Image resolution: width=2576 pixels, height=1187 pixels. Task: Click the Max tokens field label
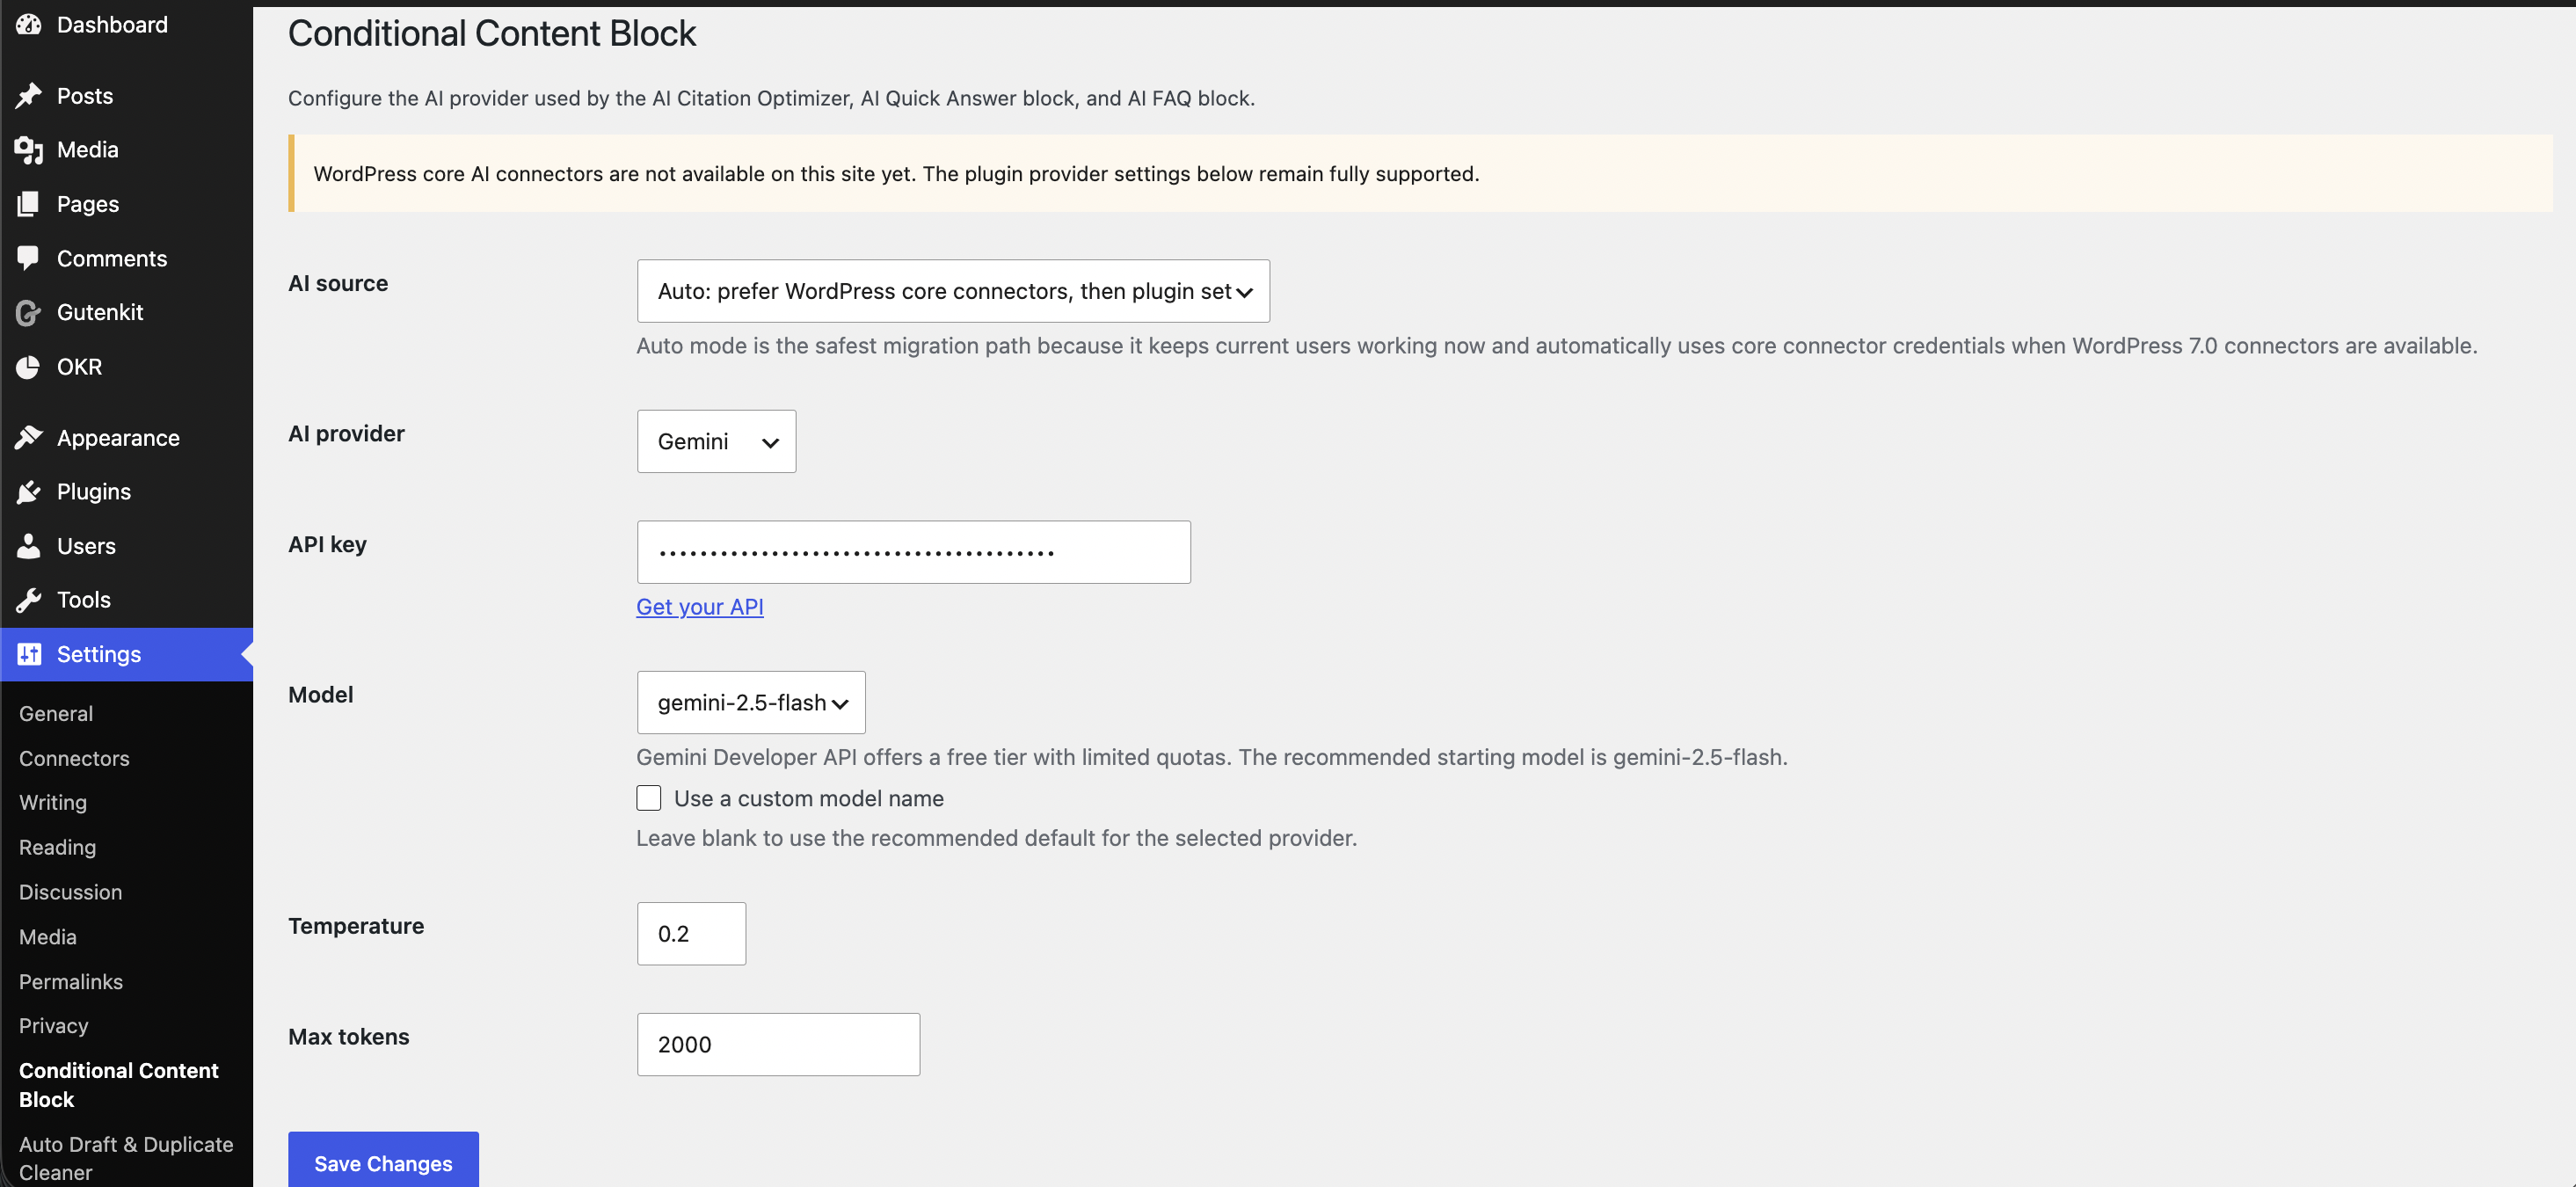pos(348,1036)
